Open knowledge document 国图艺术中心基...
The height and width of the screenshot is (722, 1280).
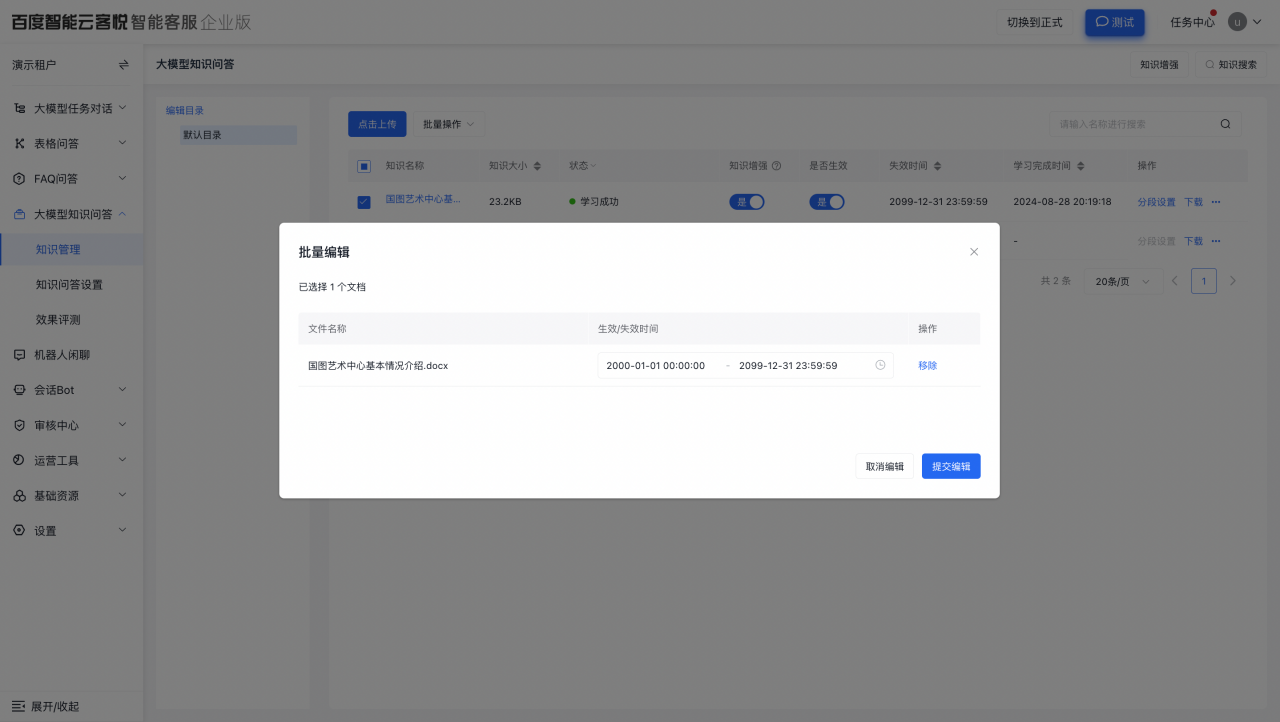click(x=424, y=201)
